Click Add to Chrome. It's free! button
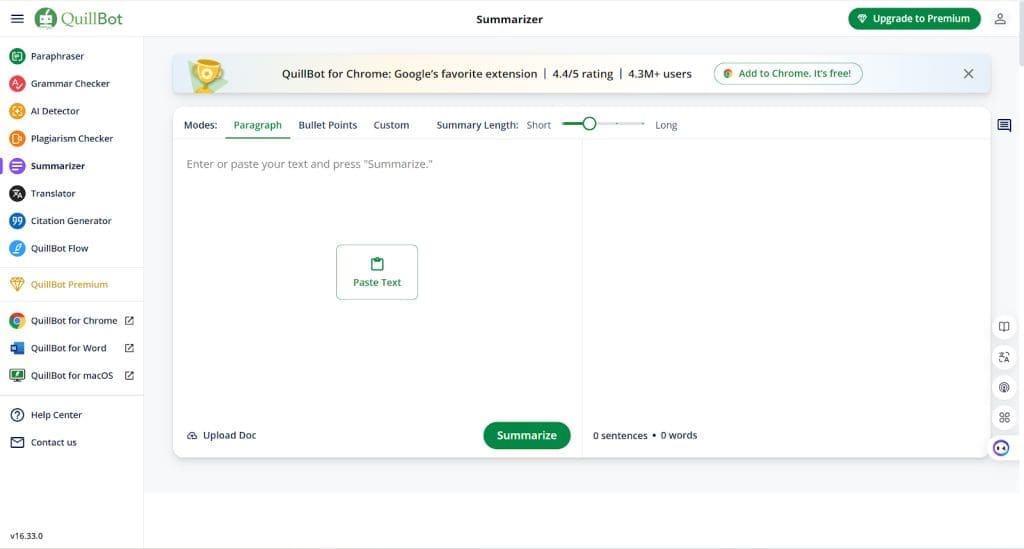1024x549 pixels. pyautogui.click(x=788, y=74)
